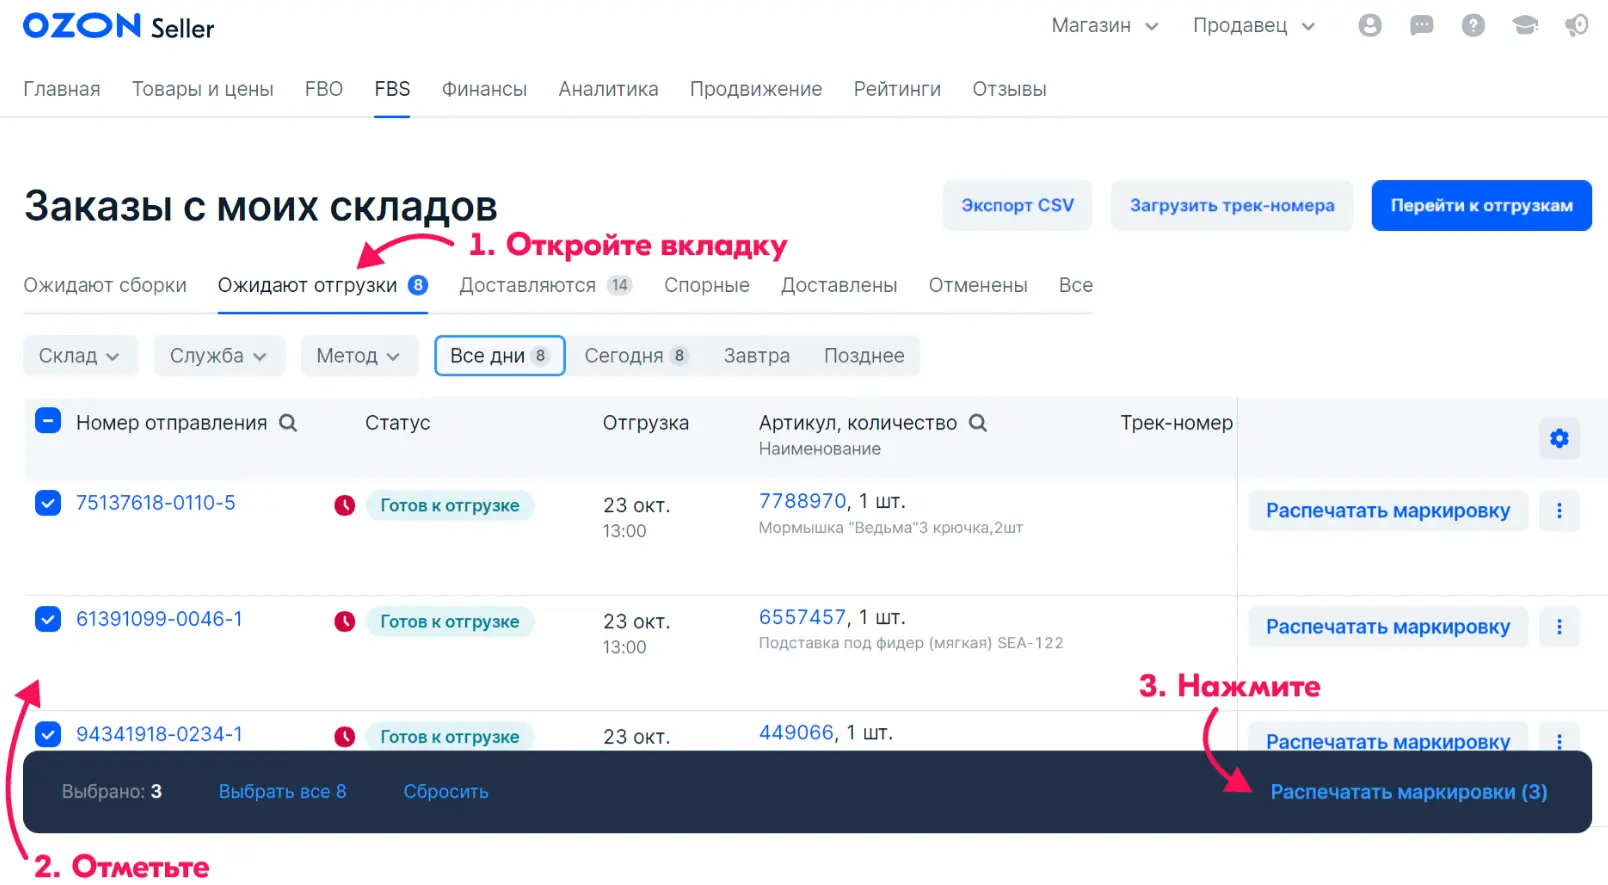Click clock icon for order 94341918-0234-1
This screenshot has height=885, width=1608.
tap(345, 737)
